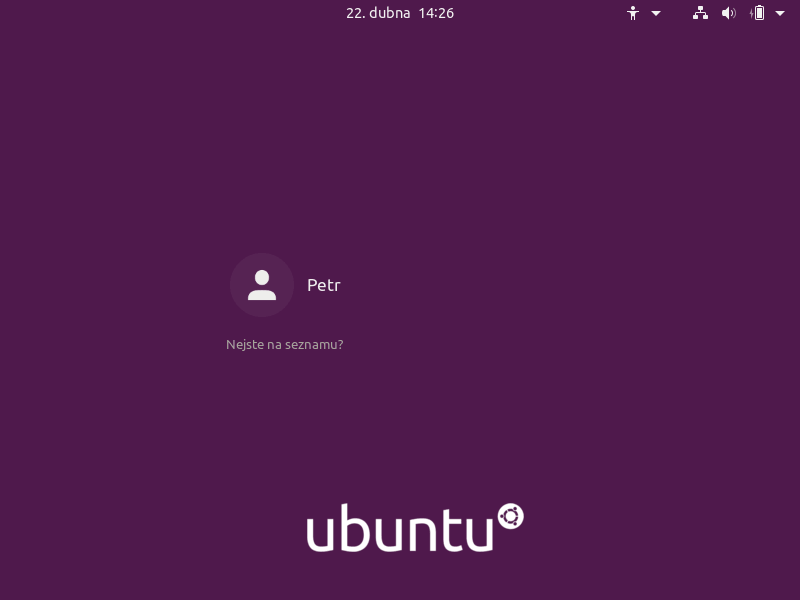Open the accessibility menu icon
The image size is (800, 600).
click(633, 13)
